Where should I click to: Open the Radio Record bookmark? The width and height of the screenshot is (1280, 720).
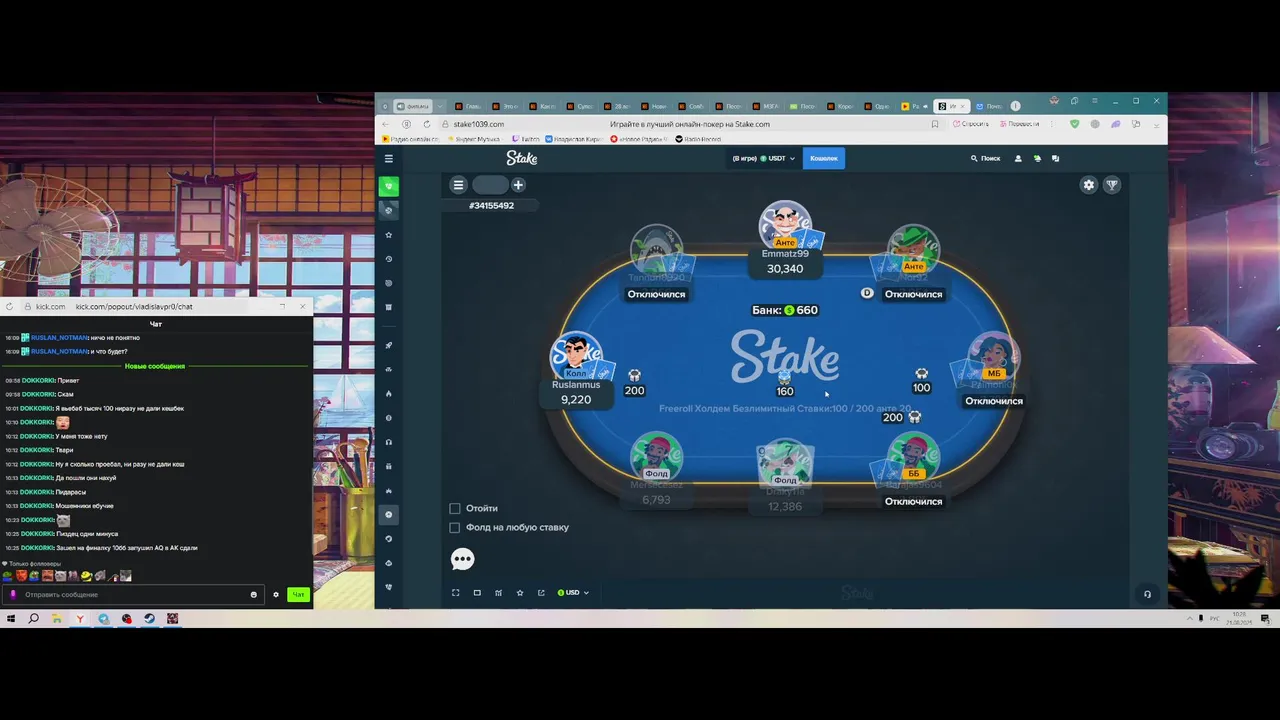pos(698,139)
